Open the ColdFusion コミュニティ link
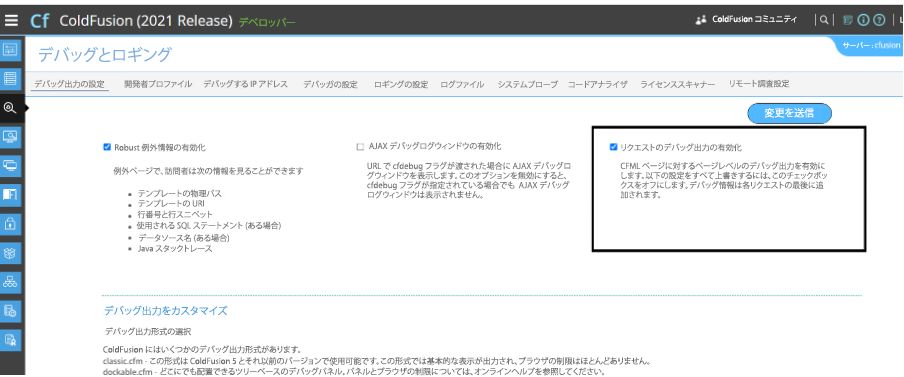The width and height of the screenshot is (904, 377). point(755,20)
